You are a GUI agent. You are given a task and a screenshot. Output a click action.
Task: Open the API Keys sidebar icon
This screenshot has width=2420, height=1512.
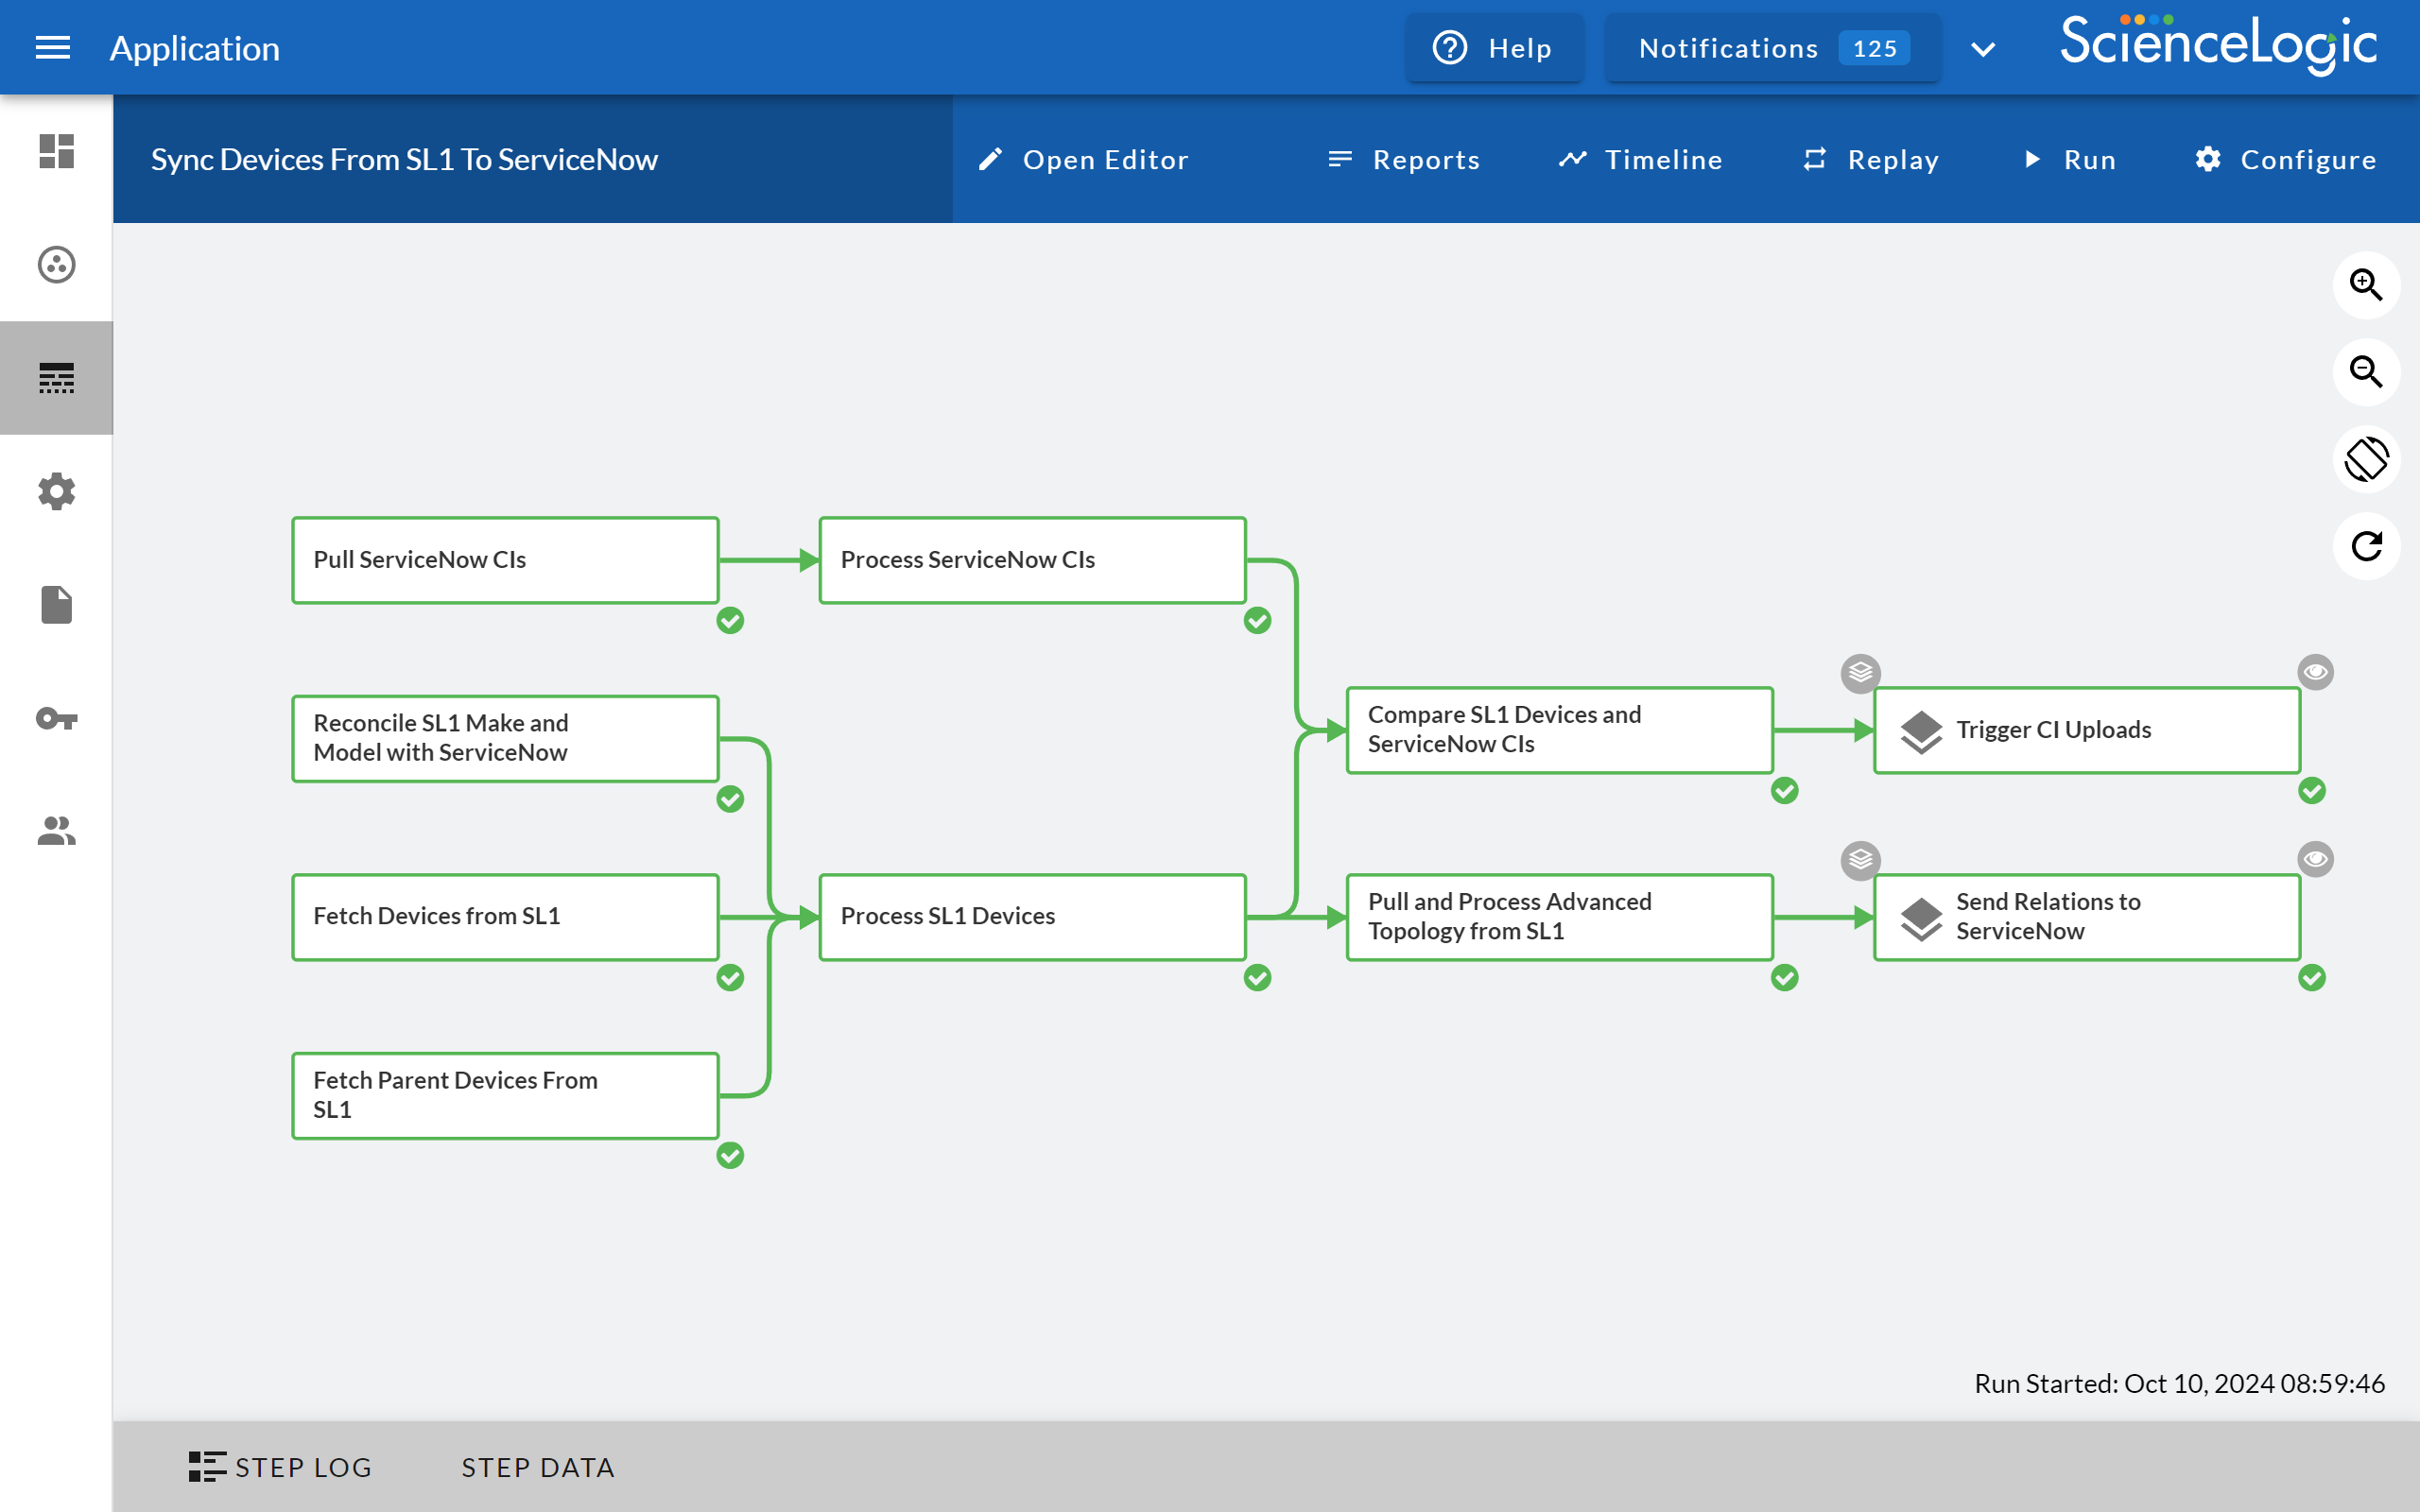click(56, 719)
